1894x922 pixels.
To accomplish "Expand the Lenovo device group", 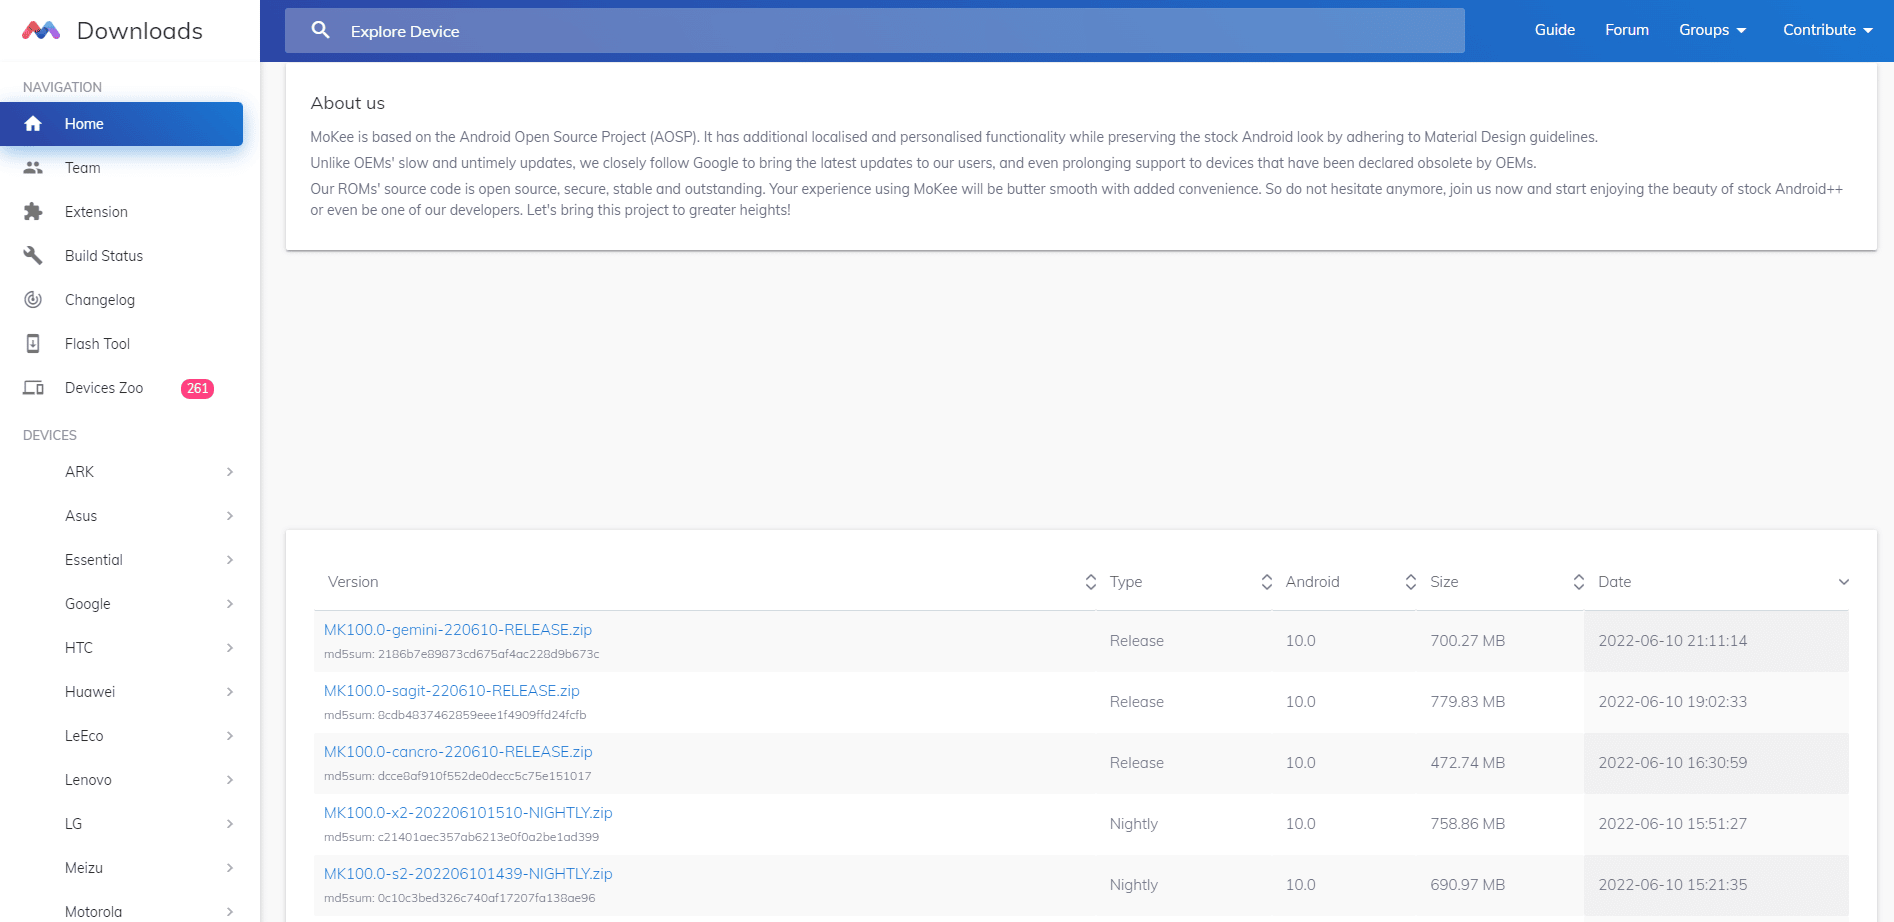I will pyautogui.click(x=230, y=780).
